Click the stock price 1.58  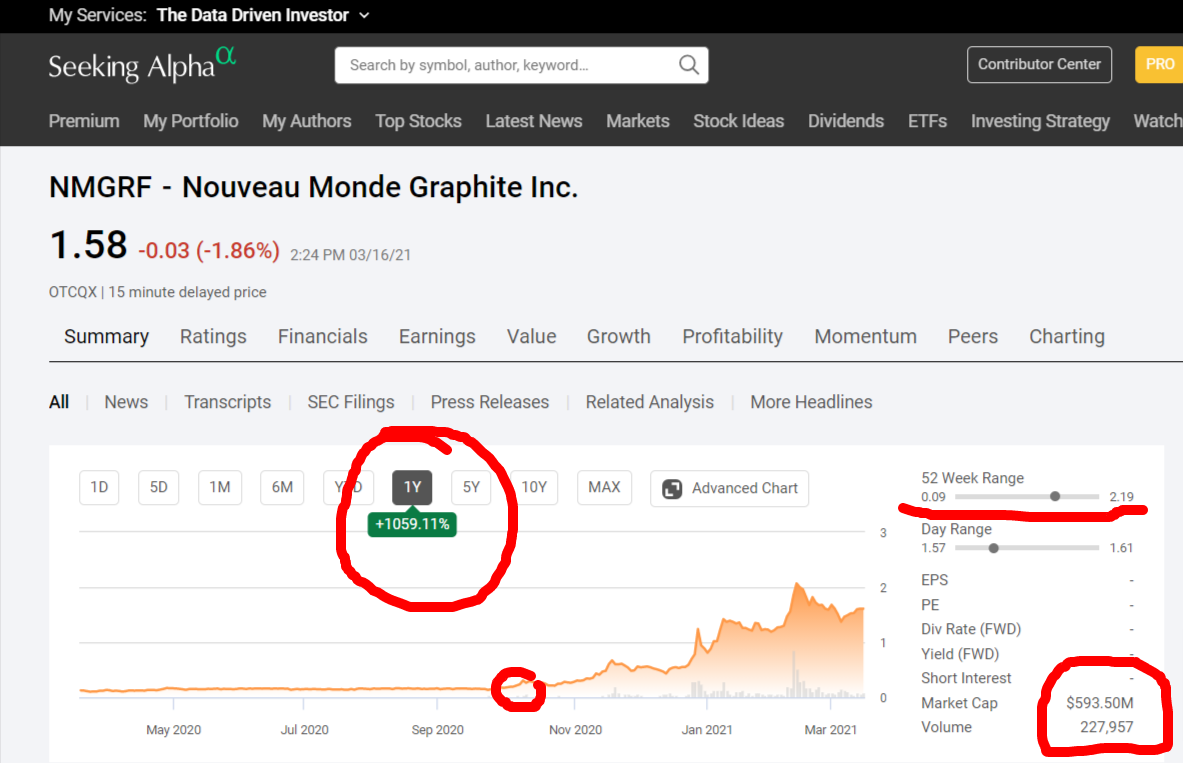(88, 245)
